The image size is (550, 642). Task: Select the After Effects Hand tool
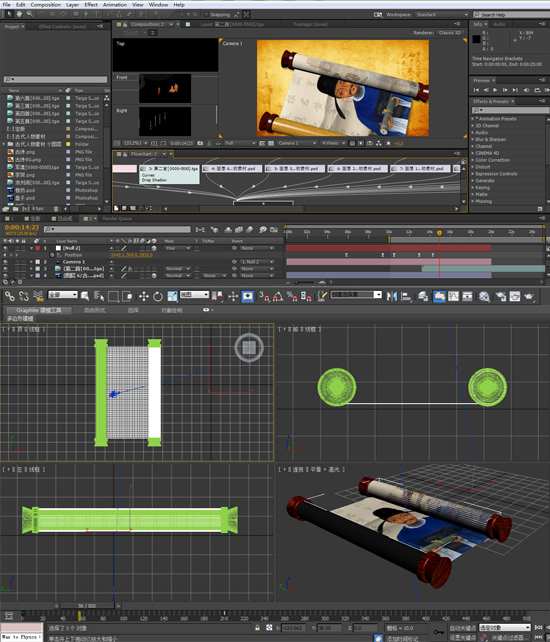point(19,14)
